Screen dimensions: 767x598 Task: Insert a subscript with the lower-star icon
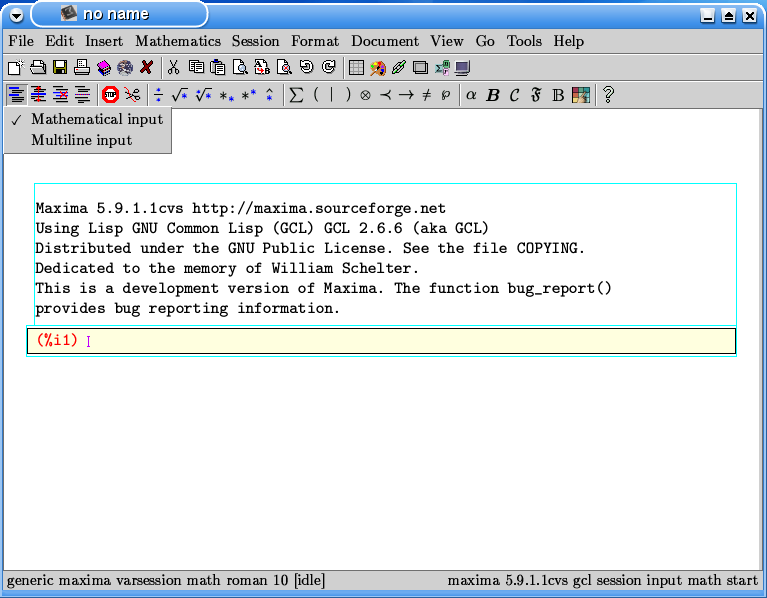pyautogui.click(x=226, y=95)
